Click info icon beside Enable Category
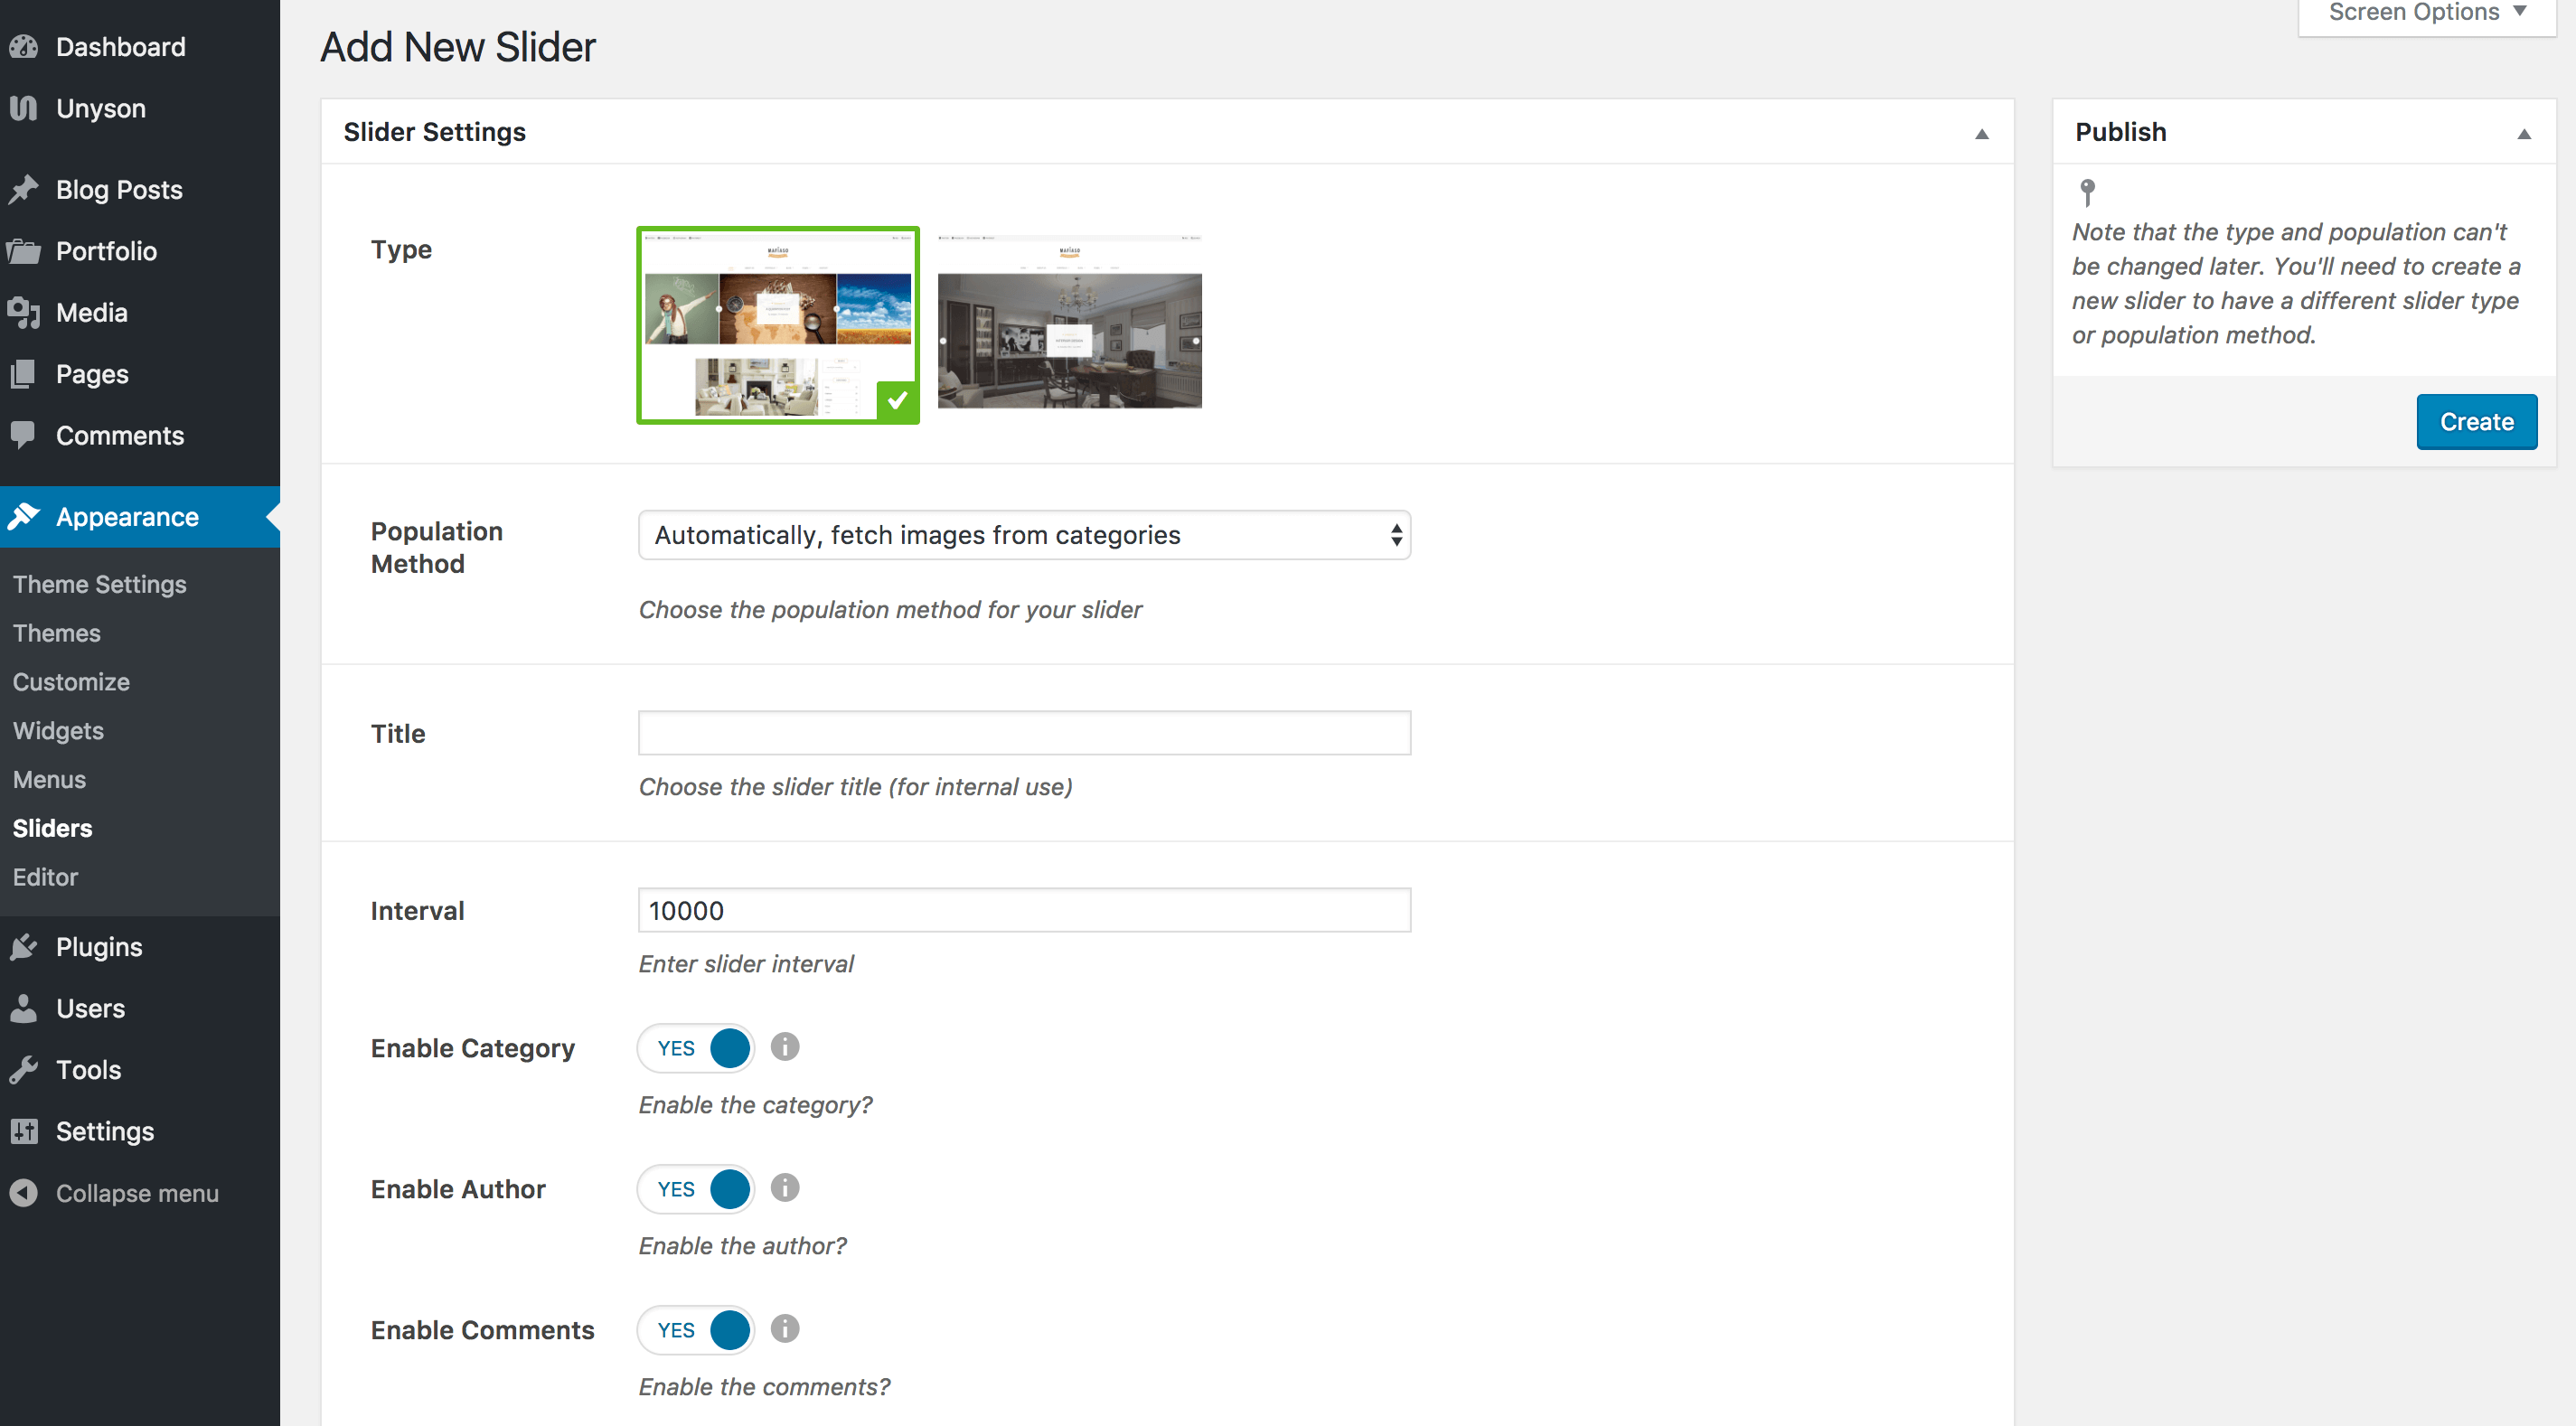This screenshot has height=1426, width=2576. pos(785,1047)
